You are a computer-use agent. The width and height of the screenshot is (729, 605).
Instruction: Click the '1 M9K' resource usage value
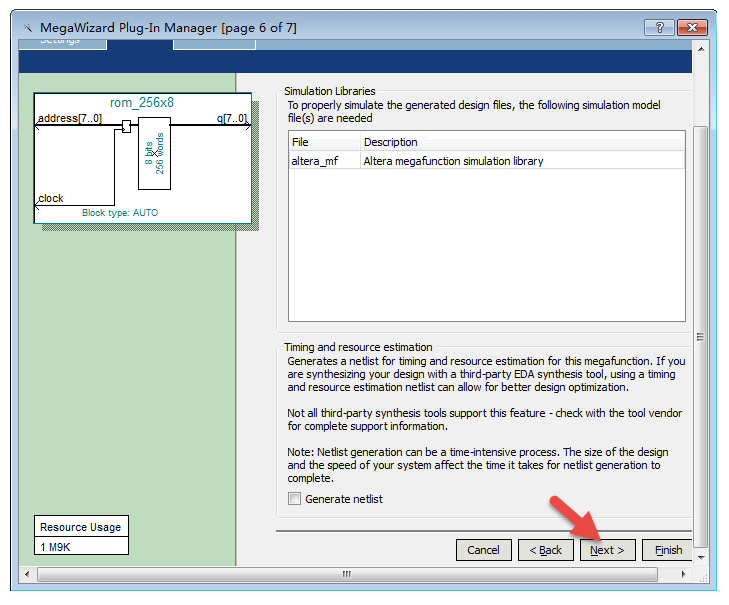(55, 547)
